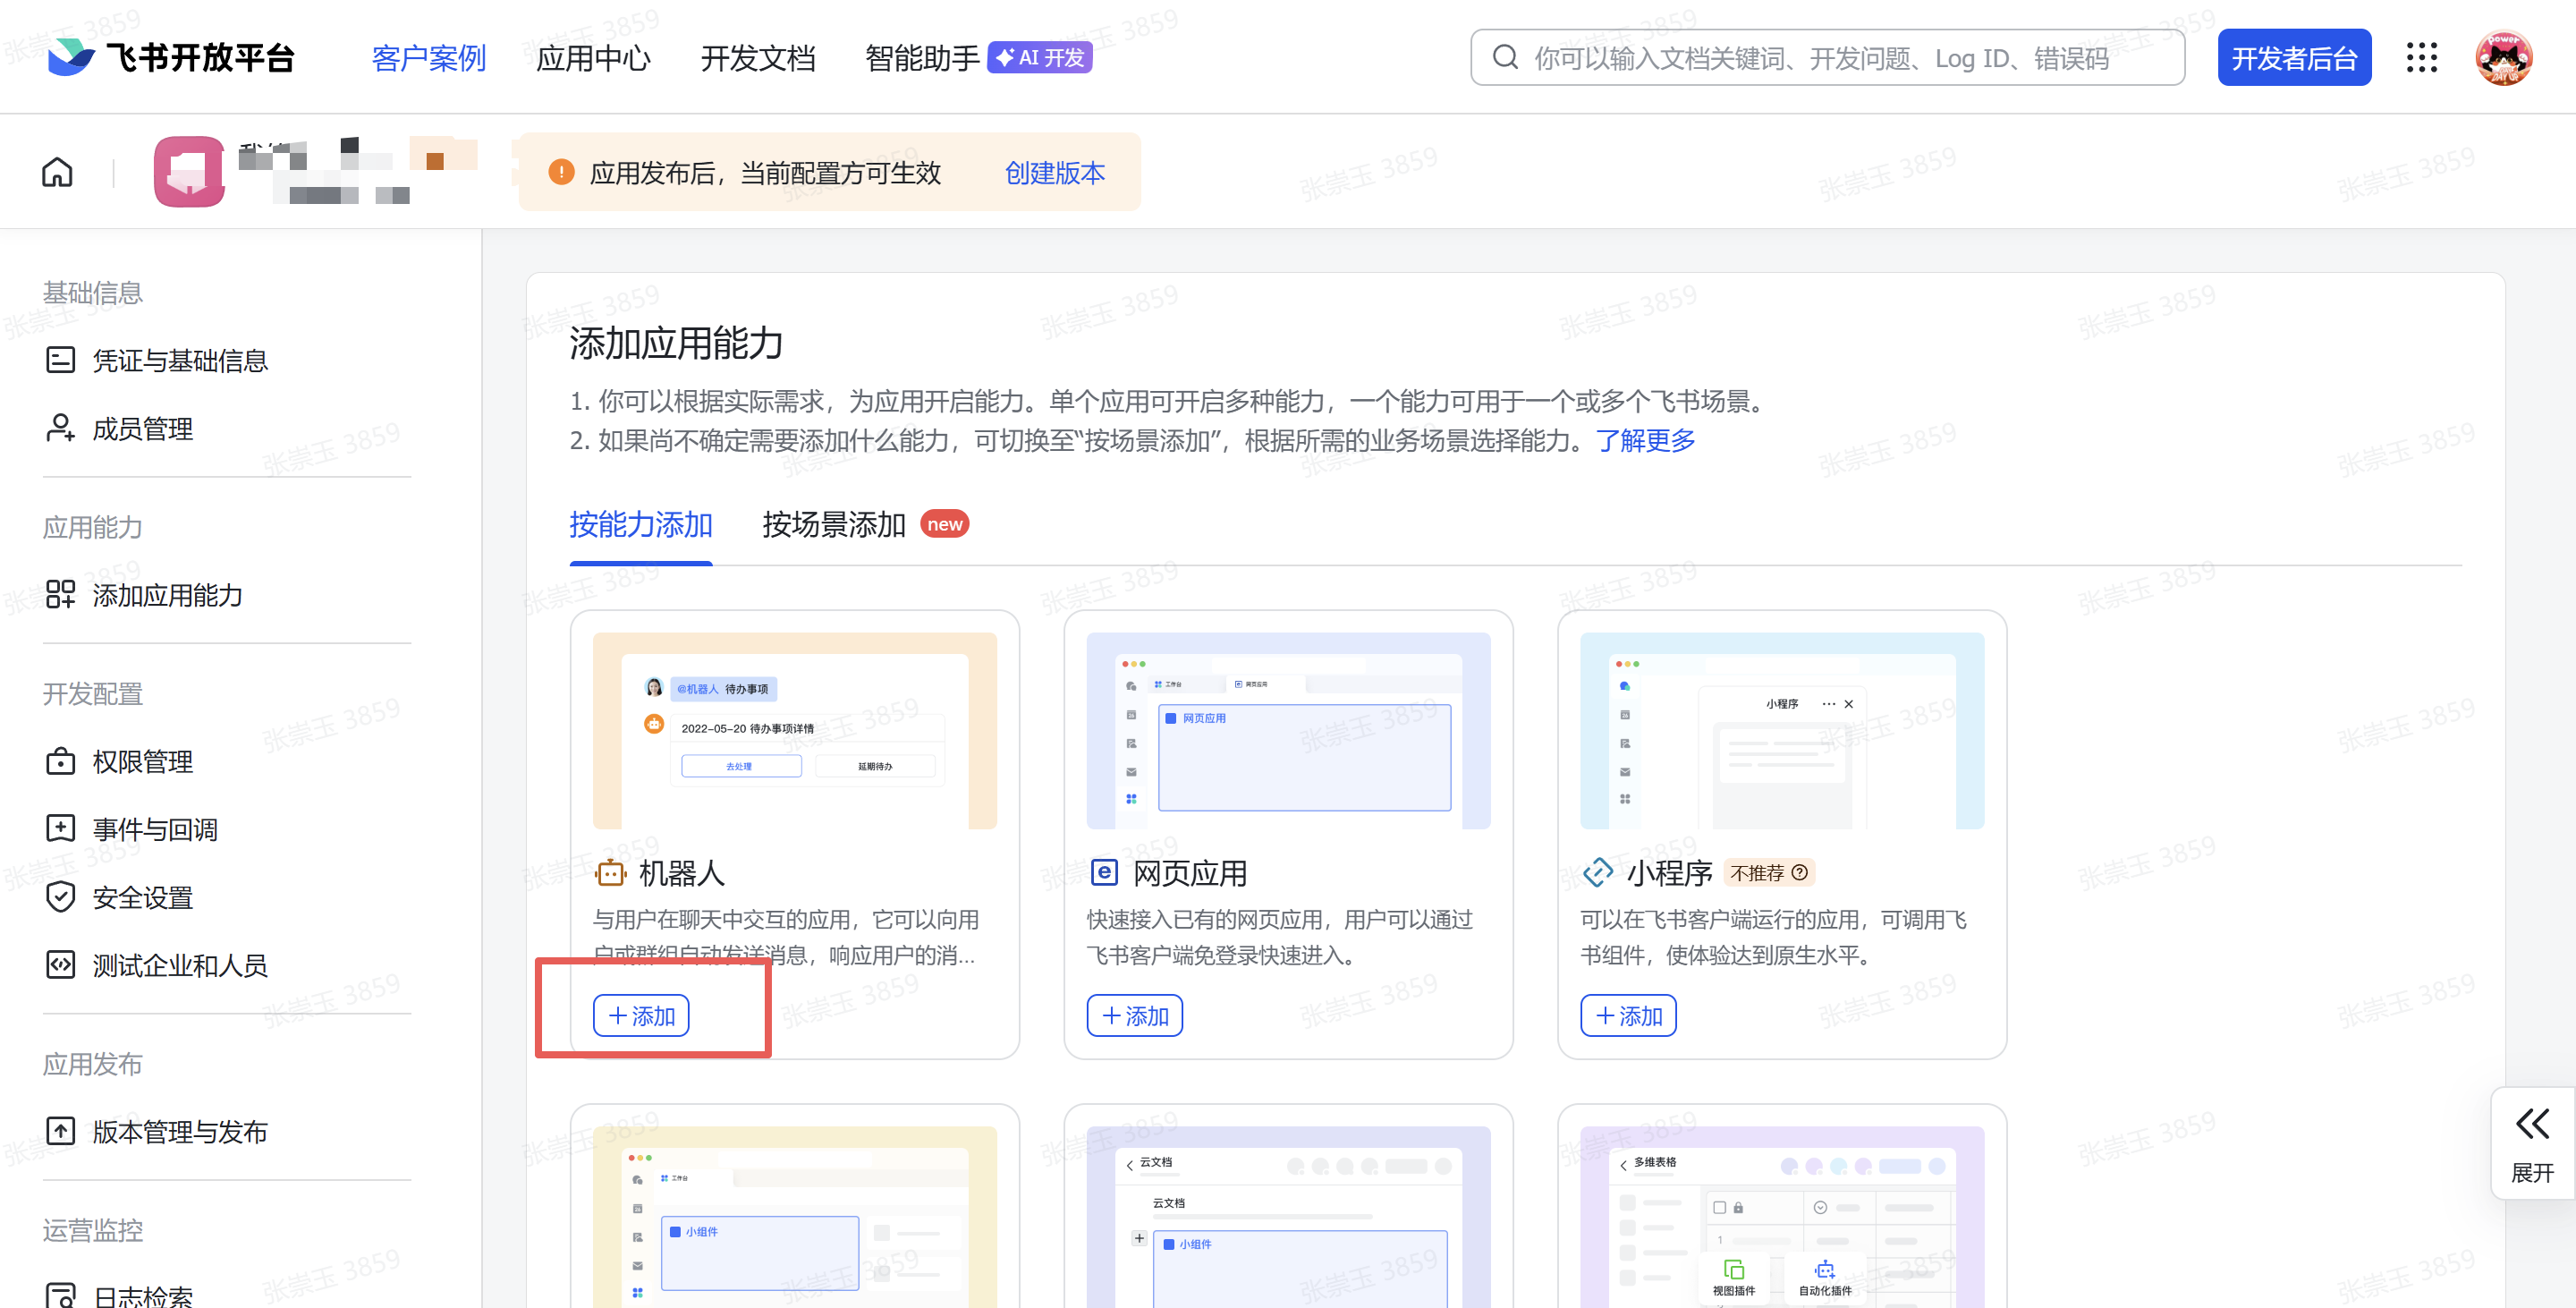Screen dimensions: 2576x1308
Task: Click the 机器人 robot icon
Action: click(x=610, y=873)
